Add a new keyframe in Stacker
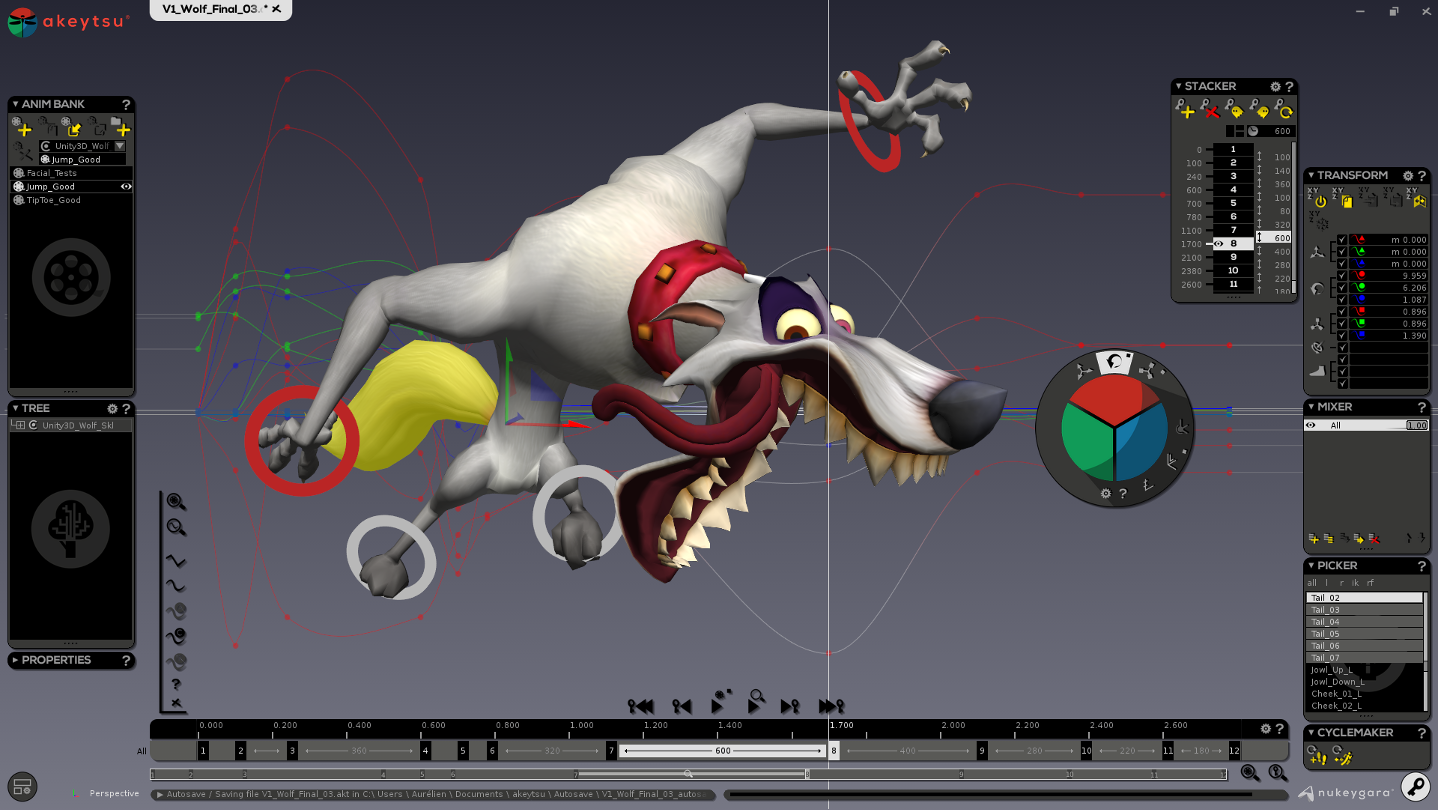Viewport: 1438px width, 810px height. click(x=1185, y=109)
